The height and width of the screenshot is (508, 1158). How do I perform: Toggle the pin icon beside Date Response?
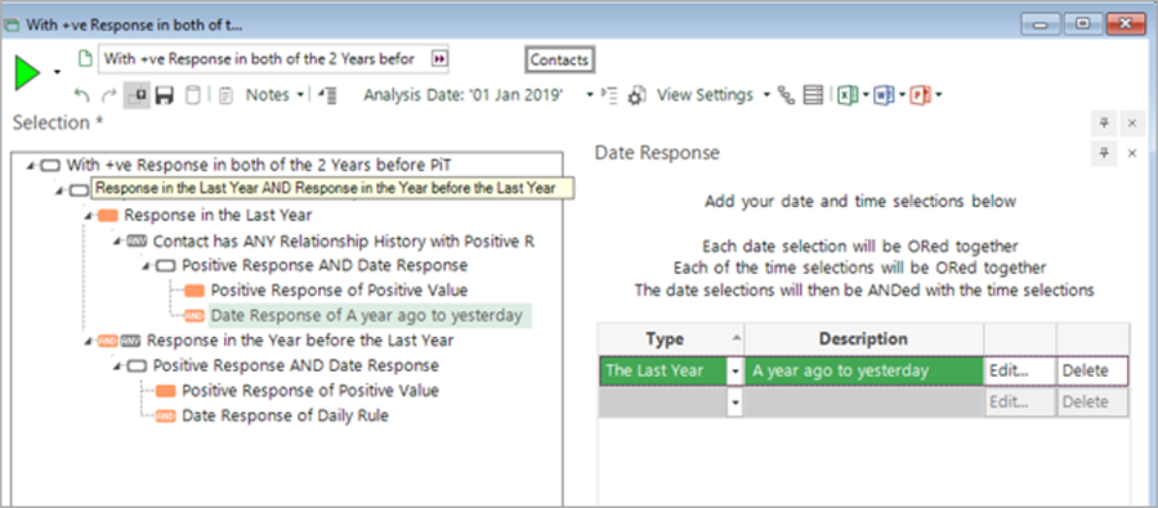[x=1104, y=153]
